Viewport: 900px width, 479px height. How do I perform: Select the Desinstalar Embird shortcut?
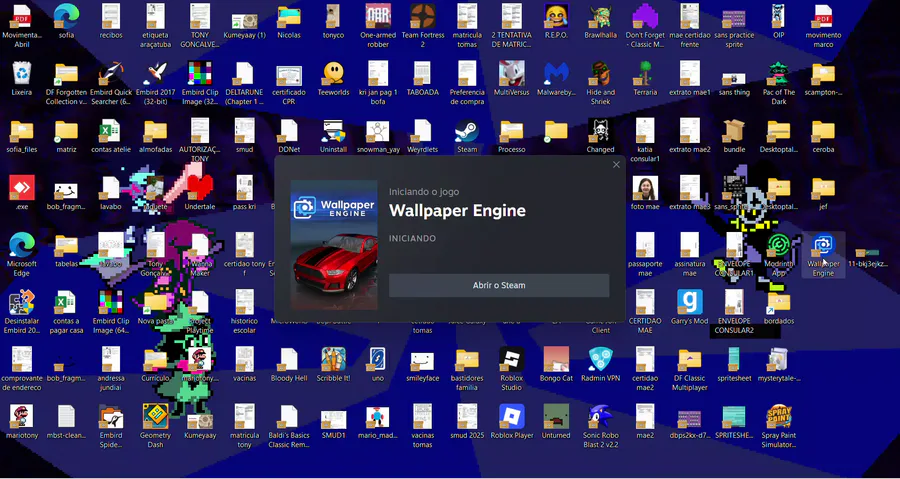[22, 313]
